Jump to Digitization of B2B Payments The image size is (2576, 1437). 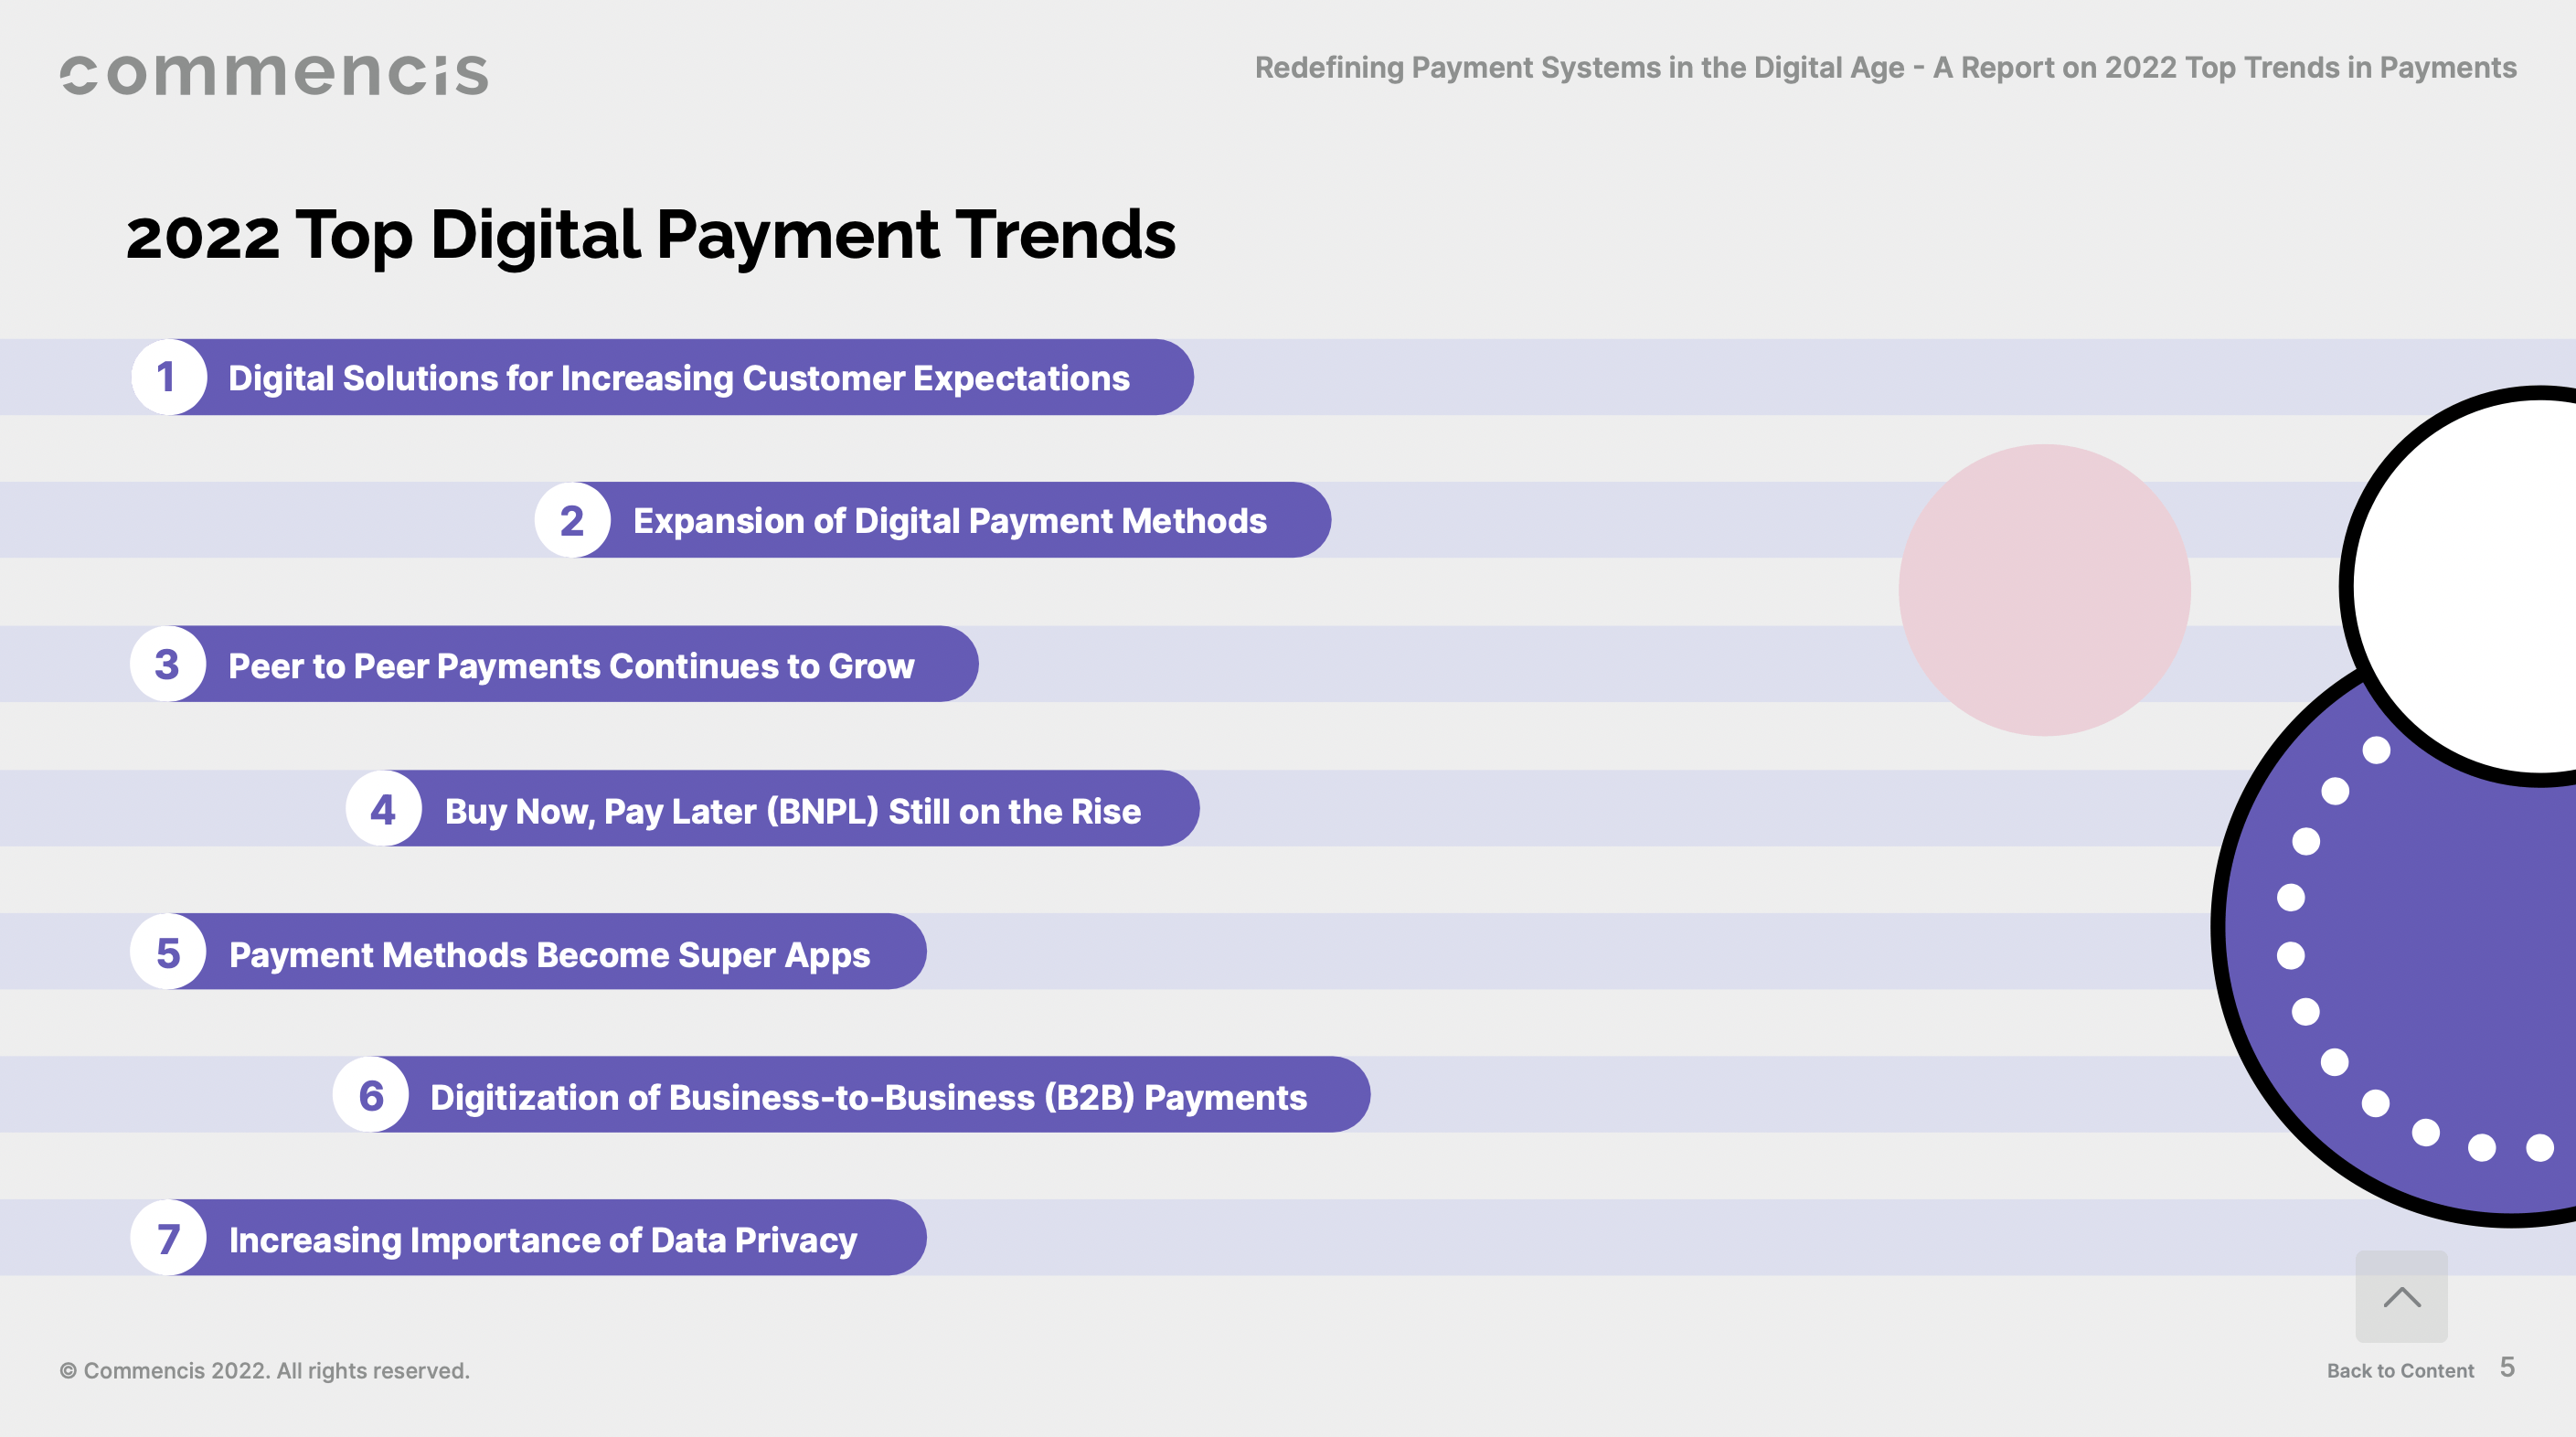pyautogui.click(x=868, y=1097)
